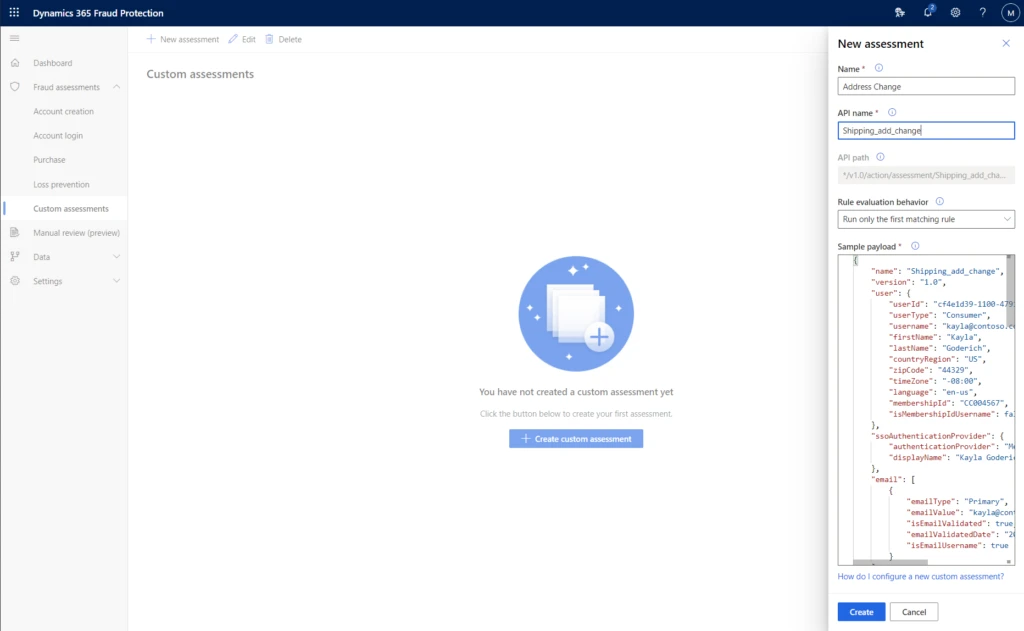Close the New assessment panel

(1005, 43)
